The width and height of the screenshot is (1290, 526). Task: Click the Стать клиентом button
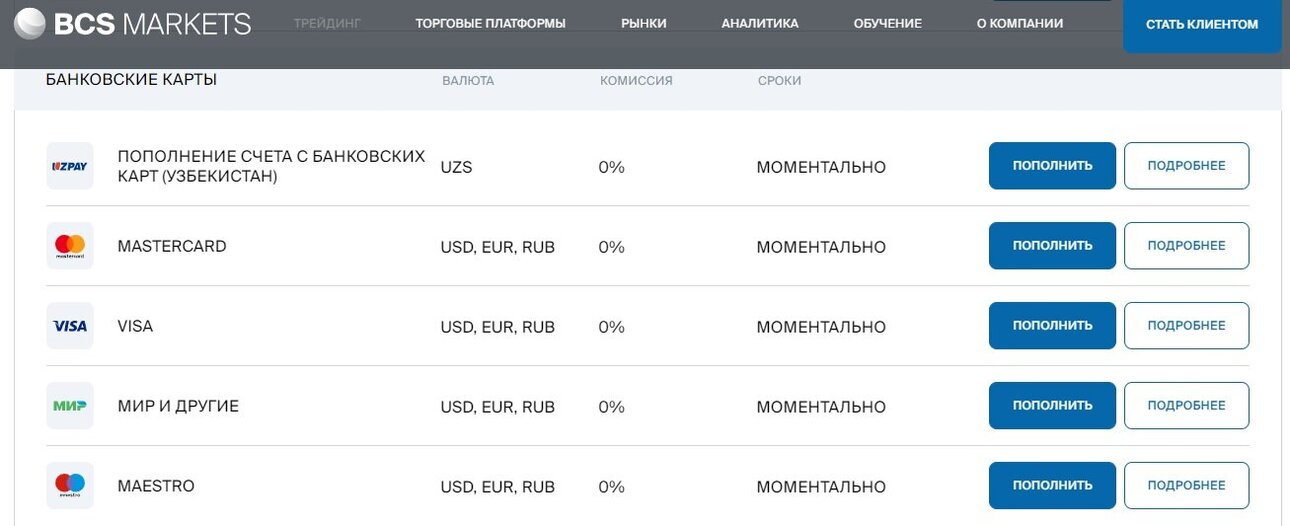(1202, 25)
